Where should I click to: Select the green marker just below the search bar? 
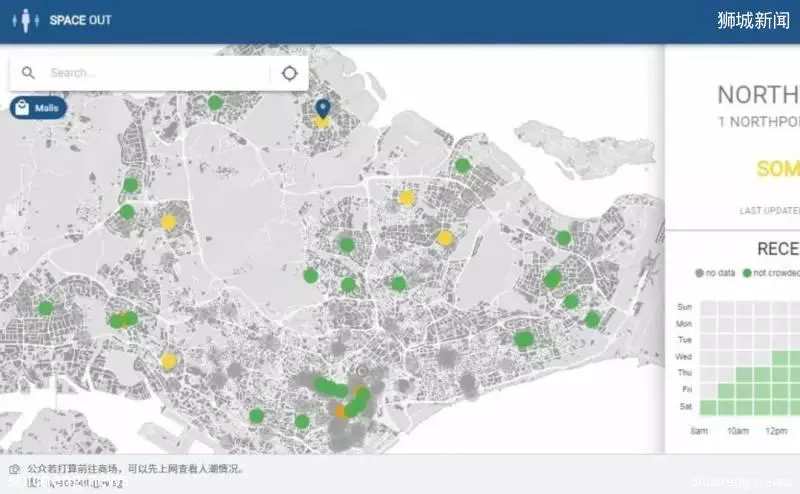click(x=215, y=103)
